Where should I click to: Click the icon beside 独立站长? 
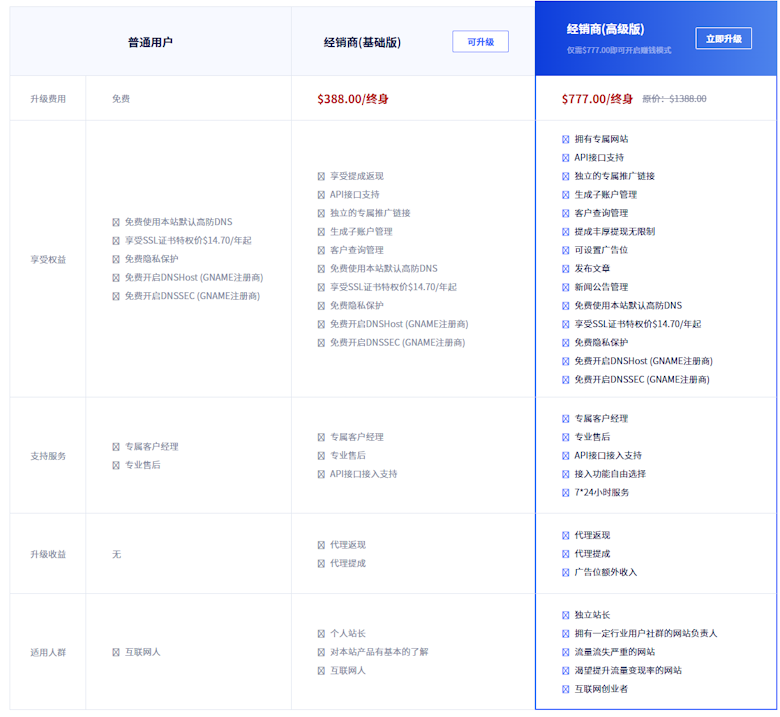tap(565, 615)
